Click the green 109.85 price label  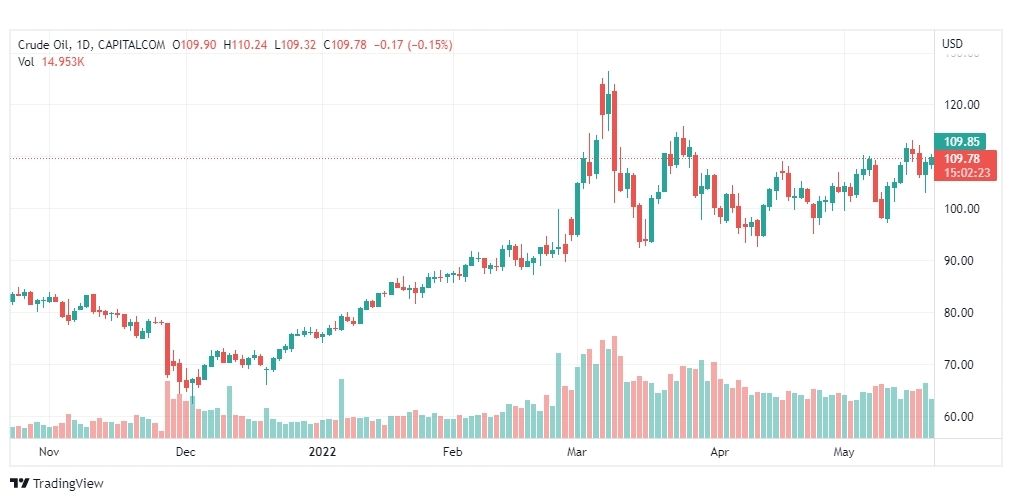click(x=959, y=142)
